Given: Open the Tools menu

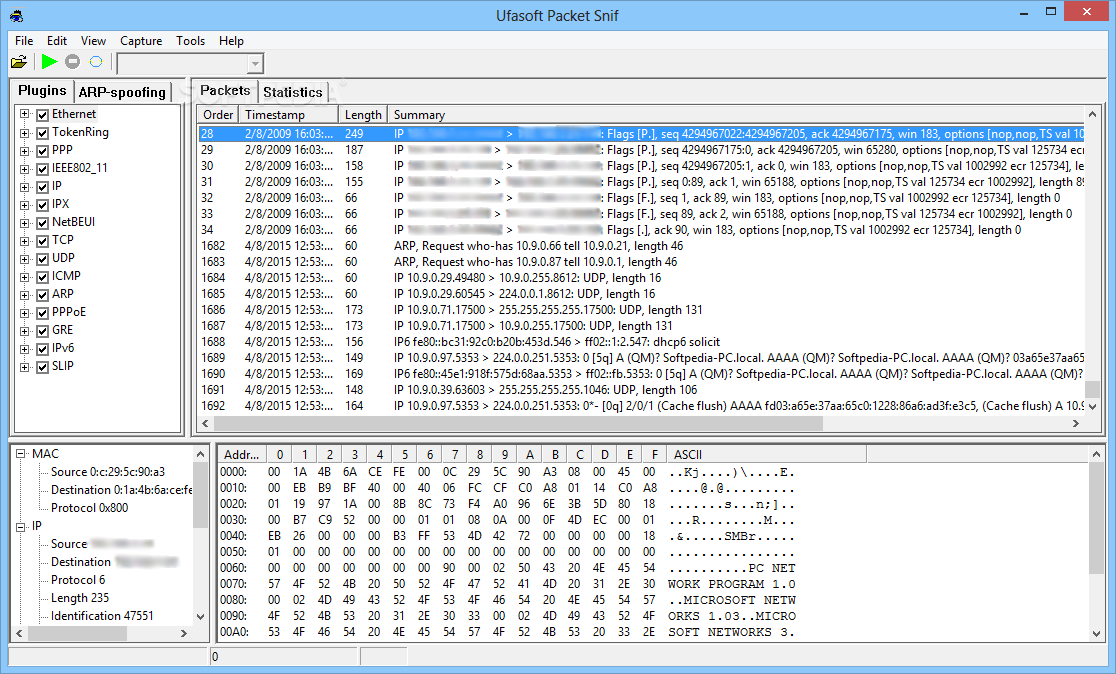Looking at the screenshot, I should coord(190,41).
